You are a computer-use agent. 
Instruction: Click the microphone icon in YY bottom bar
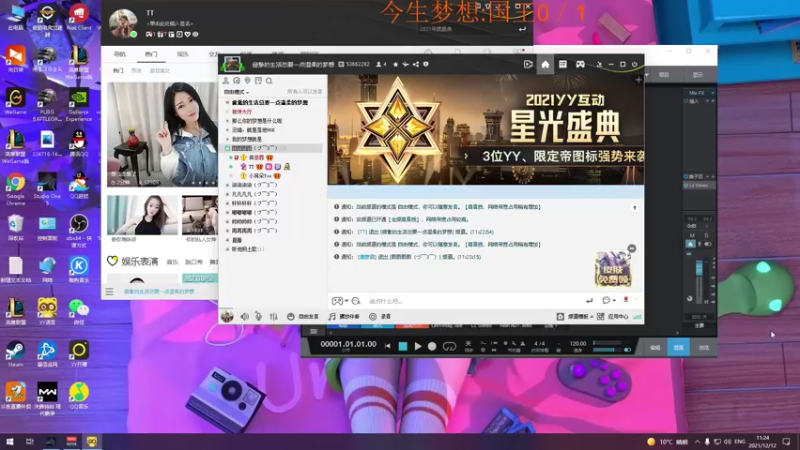(259, 317)
